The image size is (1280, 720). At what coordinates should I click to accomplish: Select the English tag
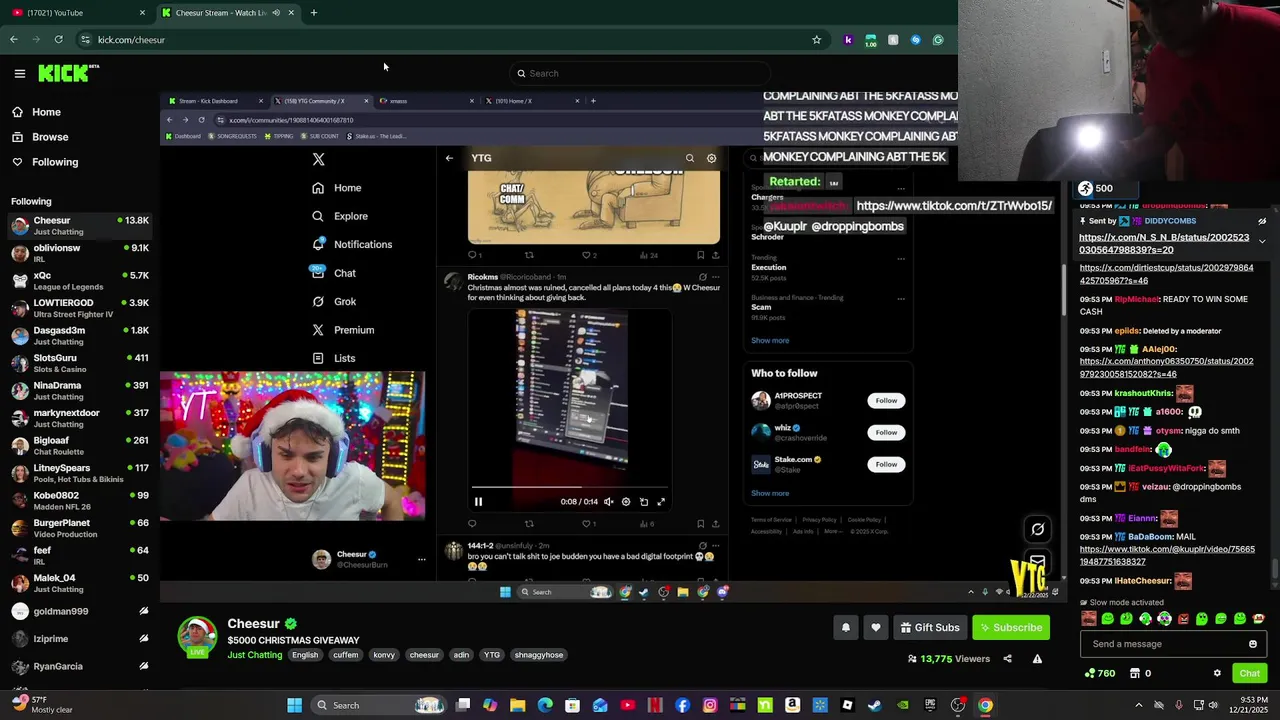(305, 655)
